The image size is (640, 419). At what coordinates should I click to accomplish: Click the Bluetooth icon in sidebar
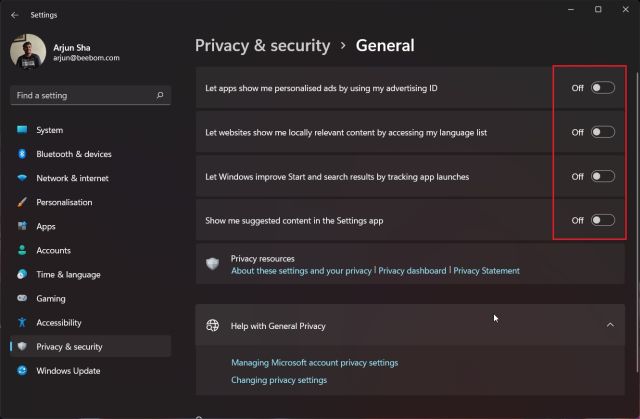pyautogui.click(x=22, y=154)
